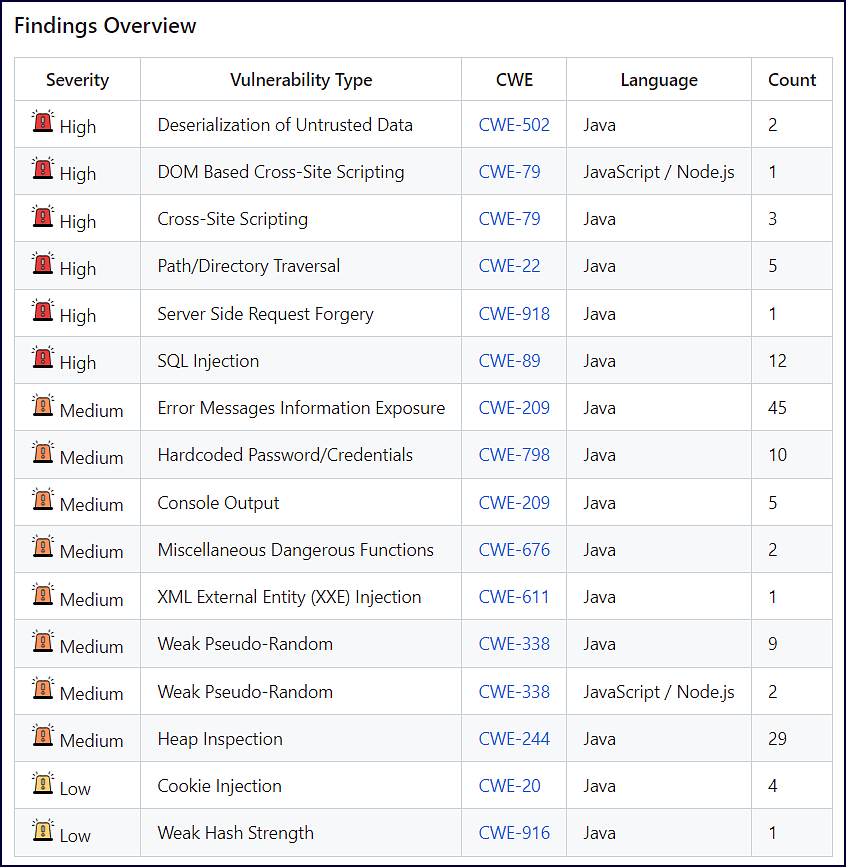Click the alarm icon for Server Side Request Forgery
This screenshot has height=867, width=846.
43,312
